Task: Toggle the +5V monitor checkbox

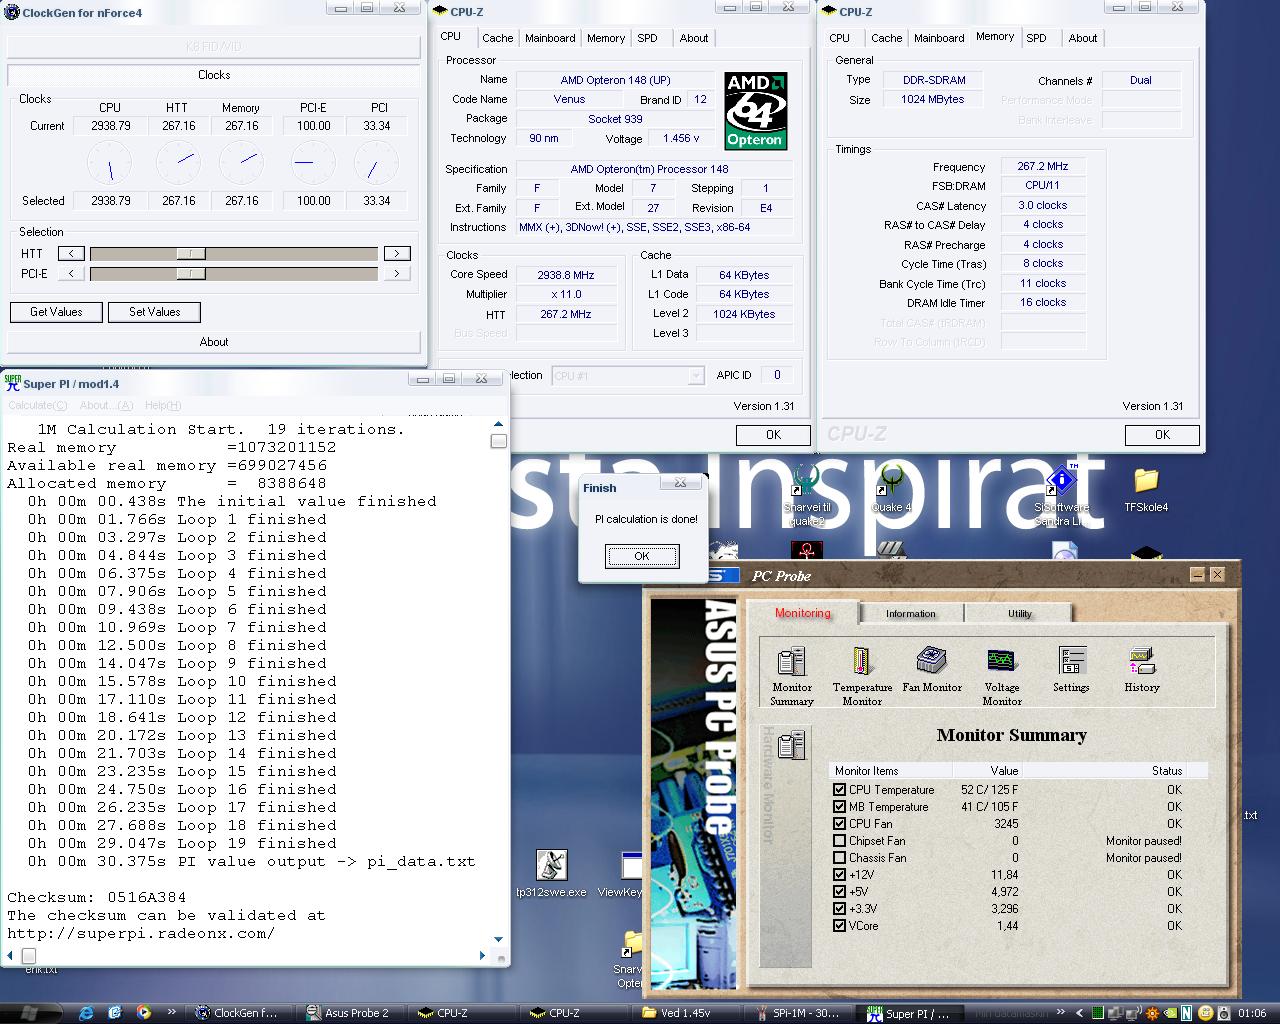Action: point(839,891)
